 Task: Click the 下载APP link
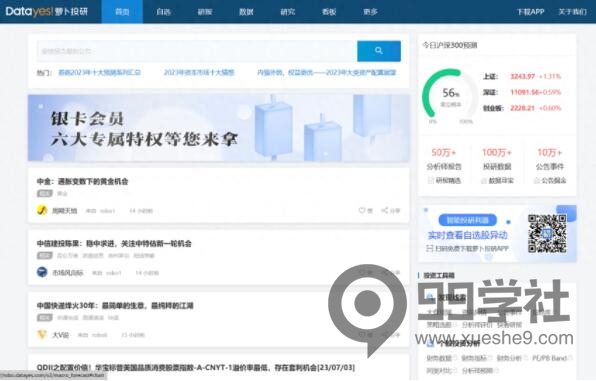click(530, 12)
